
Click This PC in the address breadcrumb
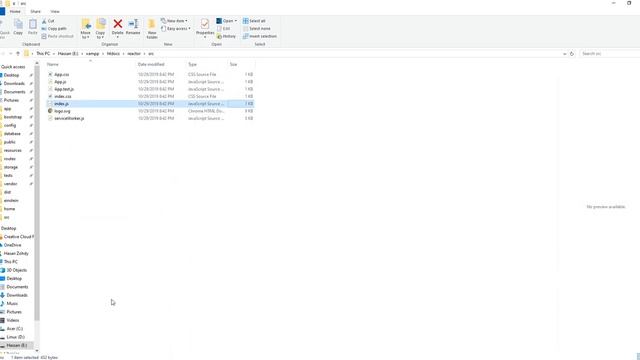(x=43, y=53)
